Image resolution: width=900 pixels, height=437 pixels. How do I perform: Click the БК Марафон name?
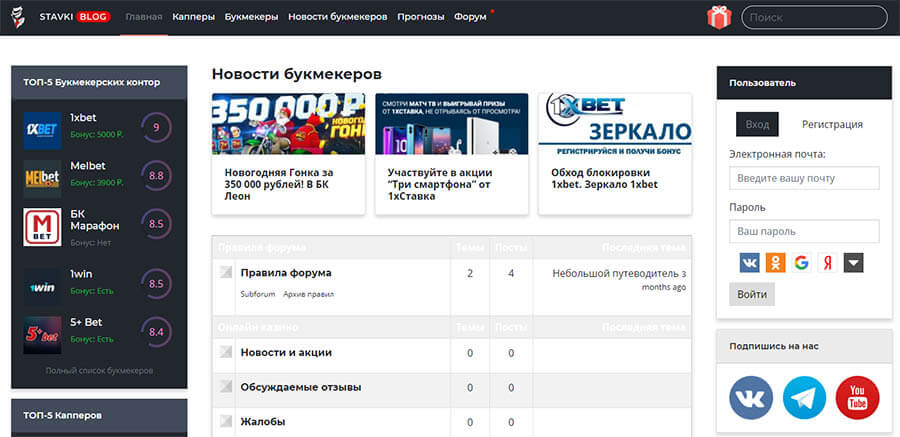pos(95,220)
